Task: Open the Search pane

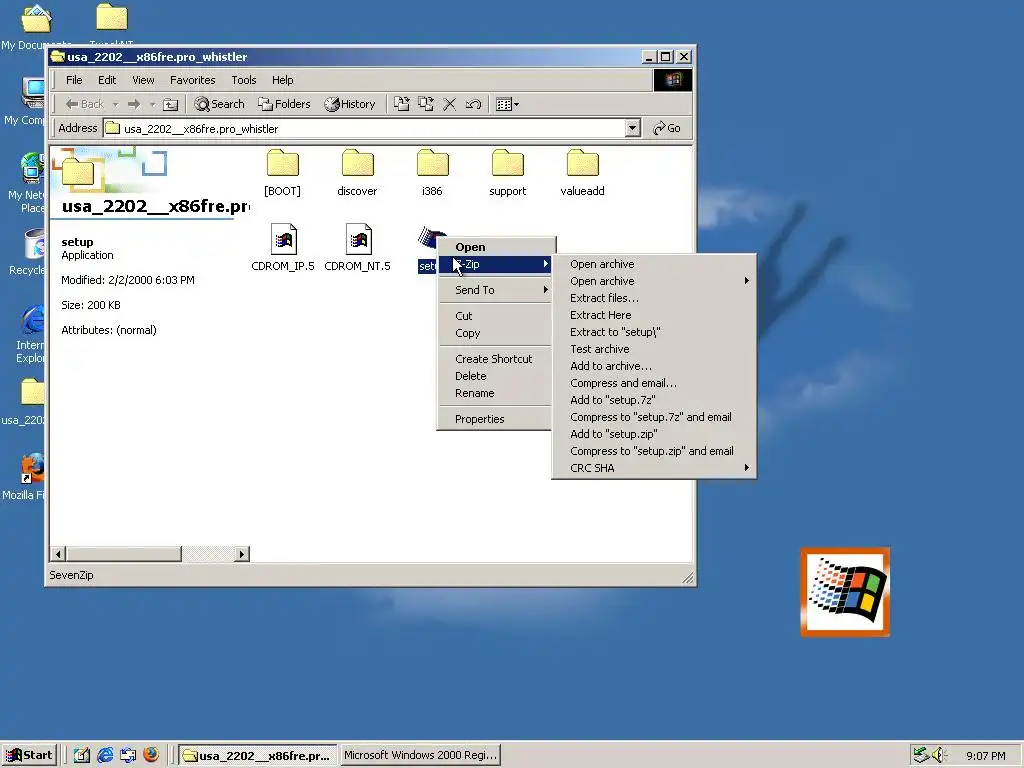Action: 219,104
